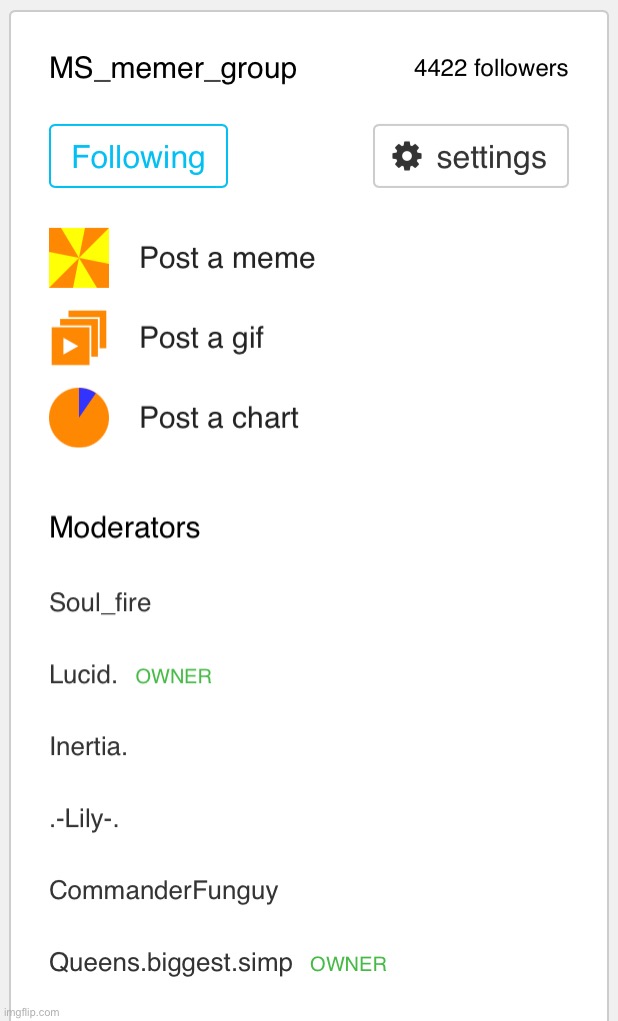
Task: Click the gear icon in settings button
Action: [407, 156]
